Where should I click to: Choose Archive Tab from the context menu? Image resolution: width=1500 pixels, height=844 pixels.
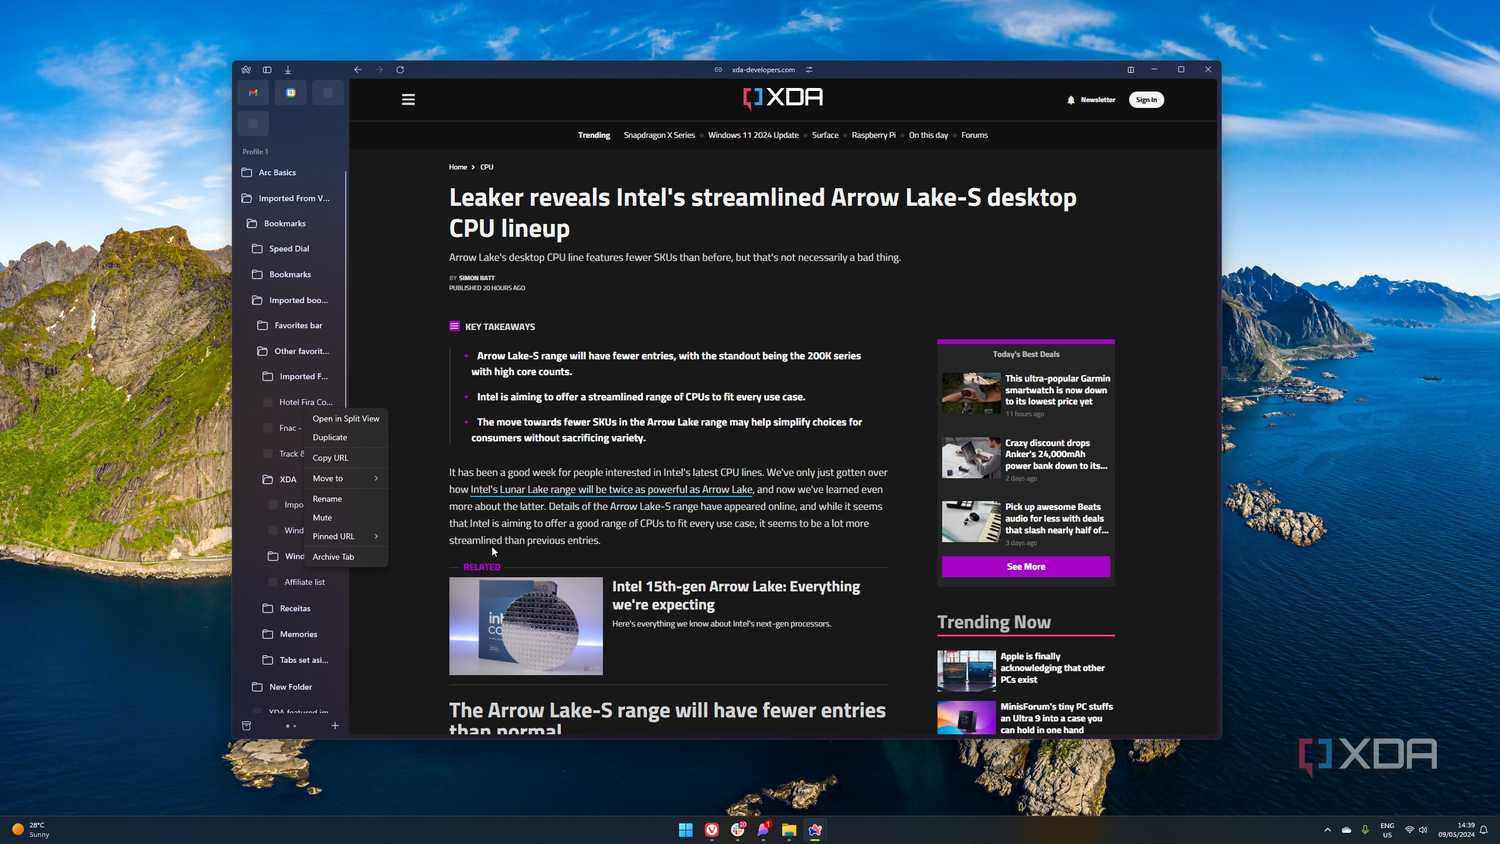(x=346, y=557)
